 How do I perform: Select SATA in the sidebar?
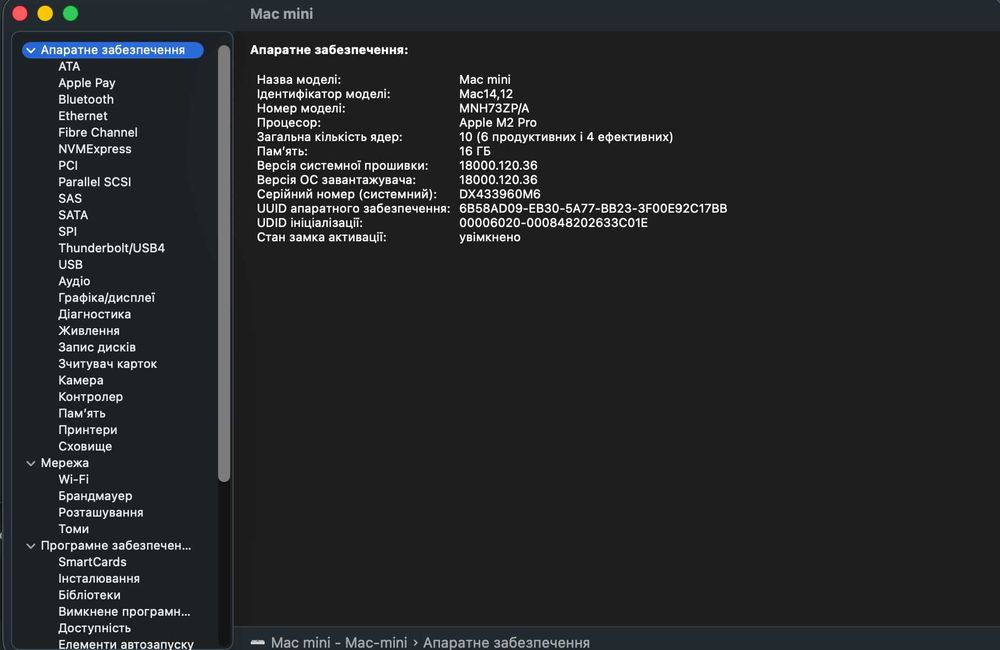[73, 215]
